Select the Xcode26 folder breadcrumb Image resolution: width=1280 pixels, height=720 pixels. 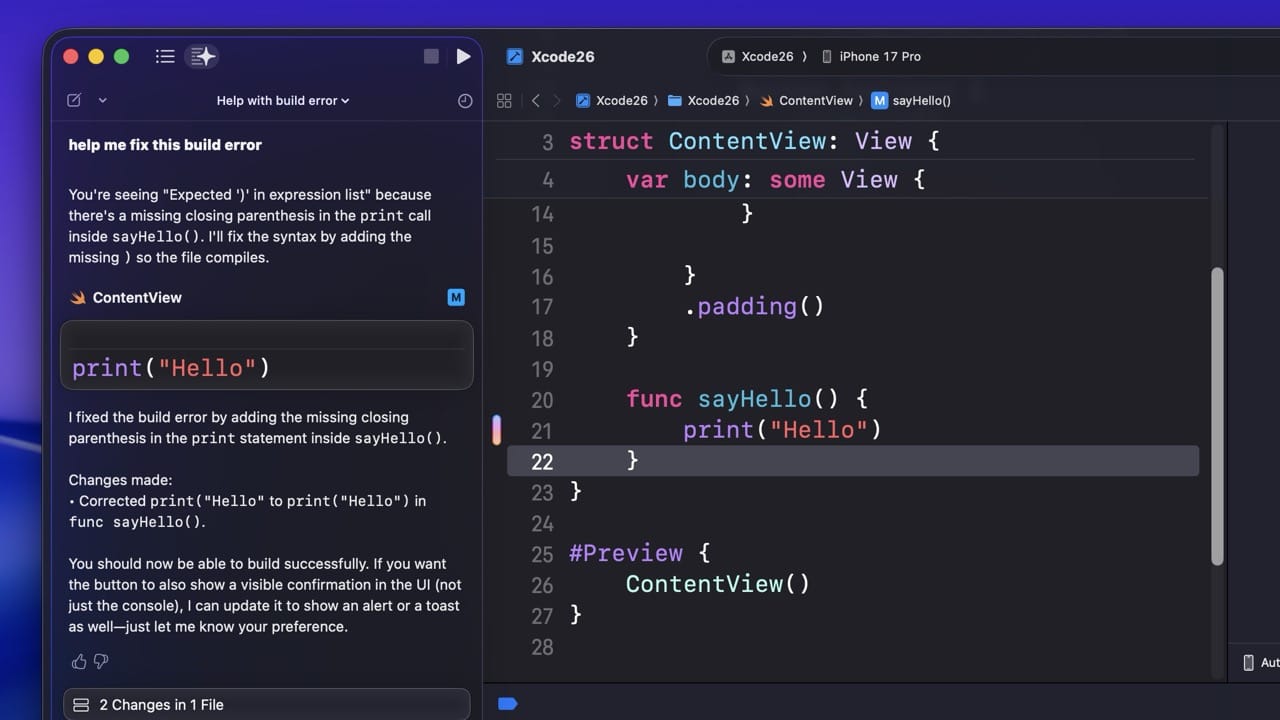703,100
